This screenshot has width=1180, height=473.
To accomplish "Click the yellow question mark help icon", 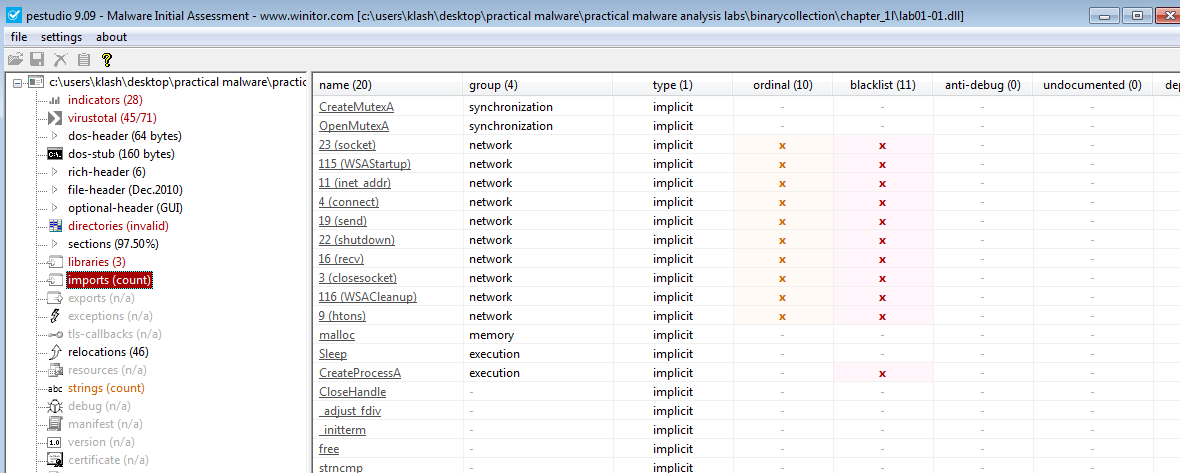I will pos(106,59).
